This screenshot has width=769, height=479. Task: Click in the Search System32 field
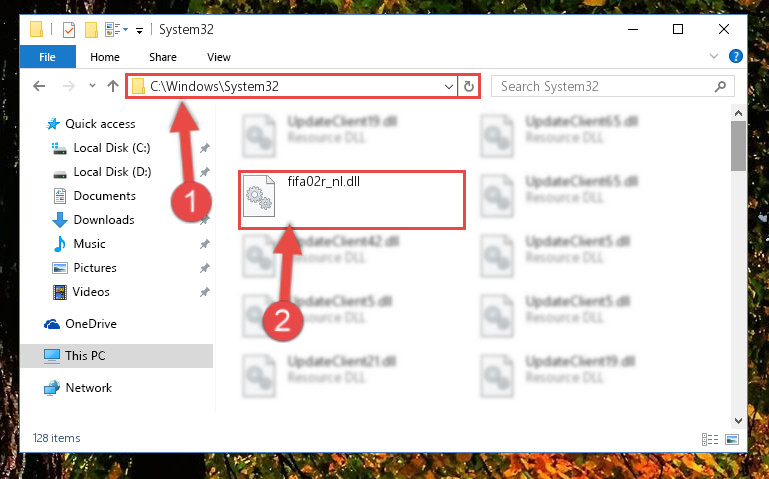click(603, 87)
